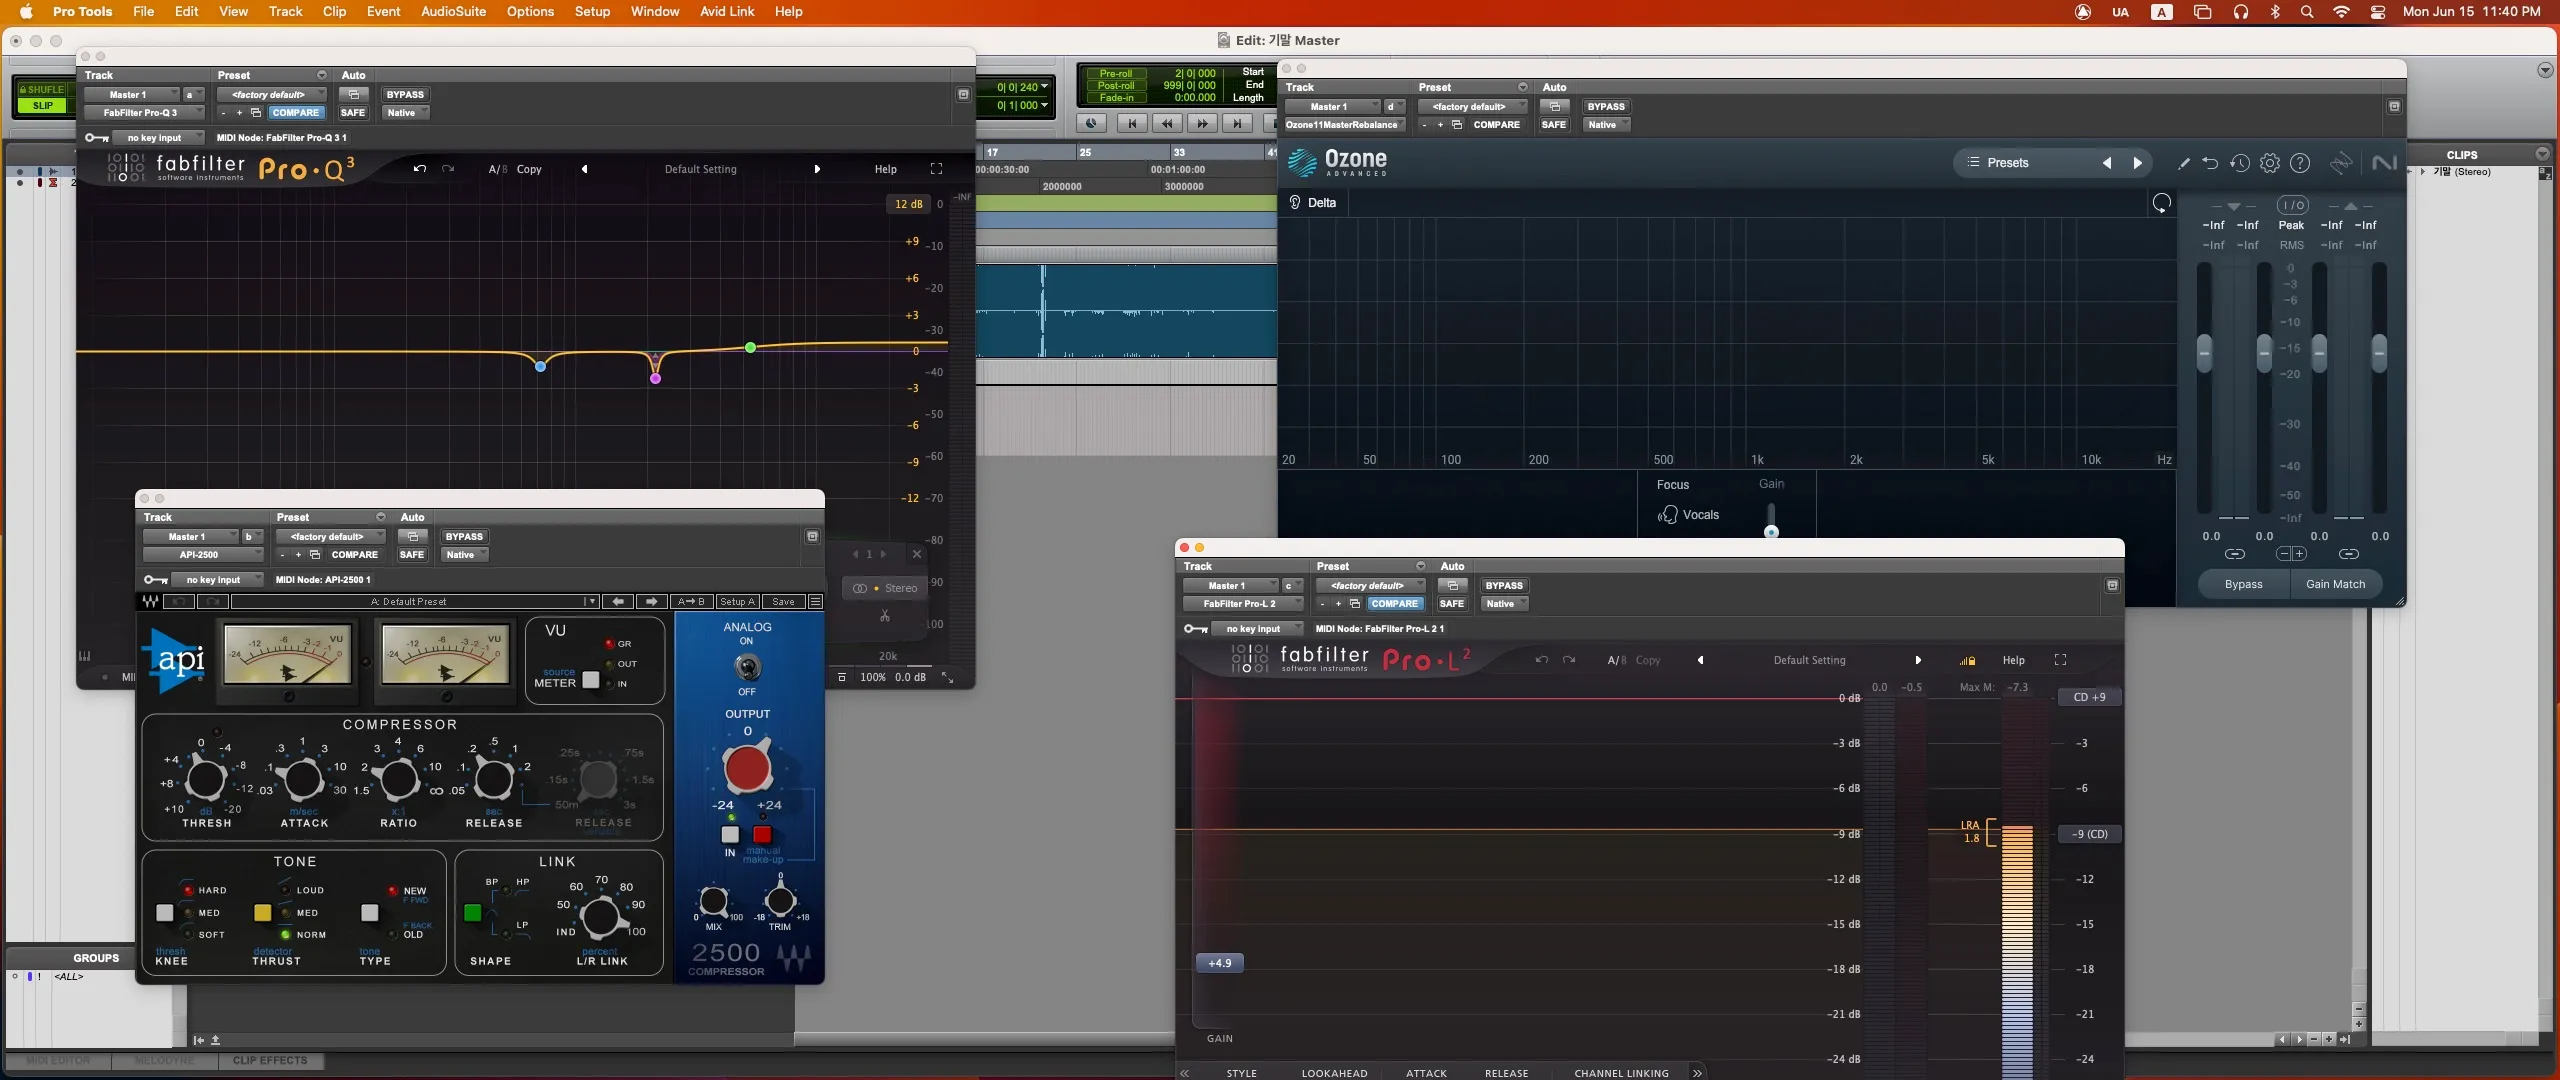Flip the API-2500 ANALOG on/off switch
The height and width of the screenshot is (1080, 2560).
click(747, 666)
